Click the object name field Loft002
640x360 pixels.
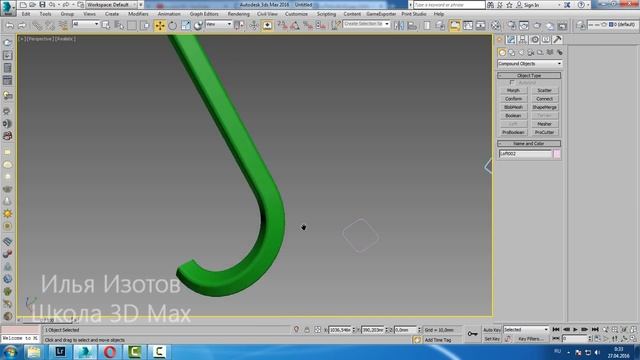pos(525,154)
